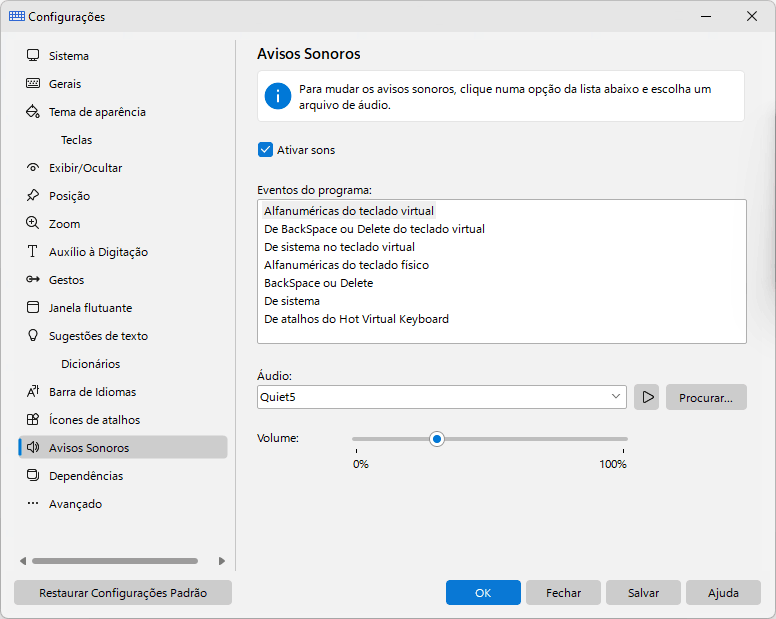Click the Avisos Sonoros speaker icon
Image resolution: width=776 pixels, height=619 pixels.
coord(33,447)
